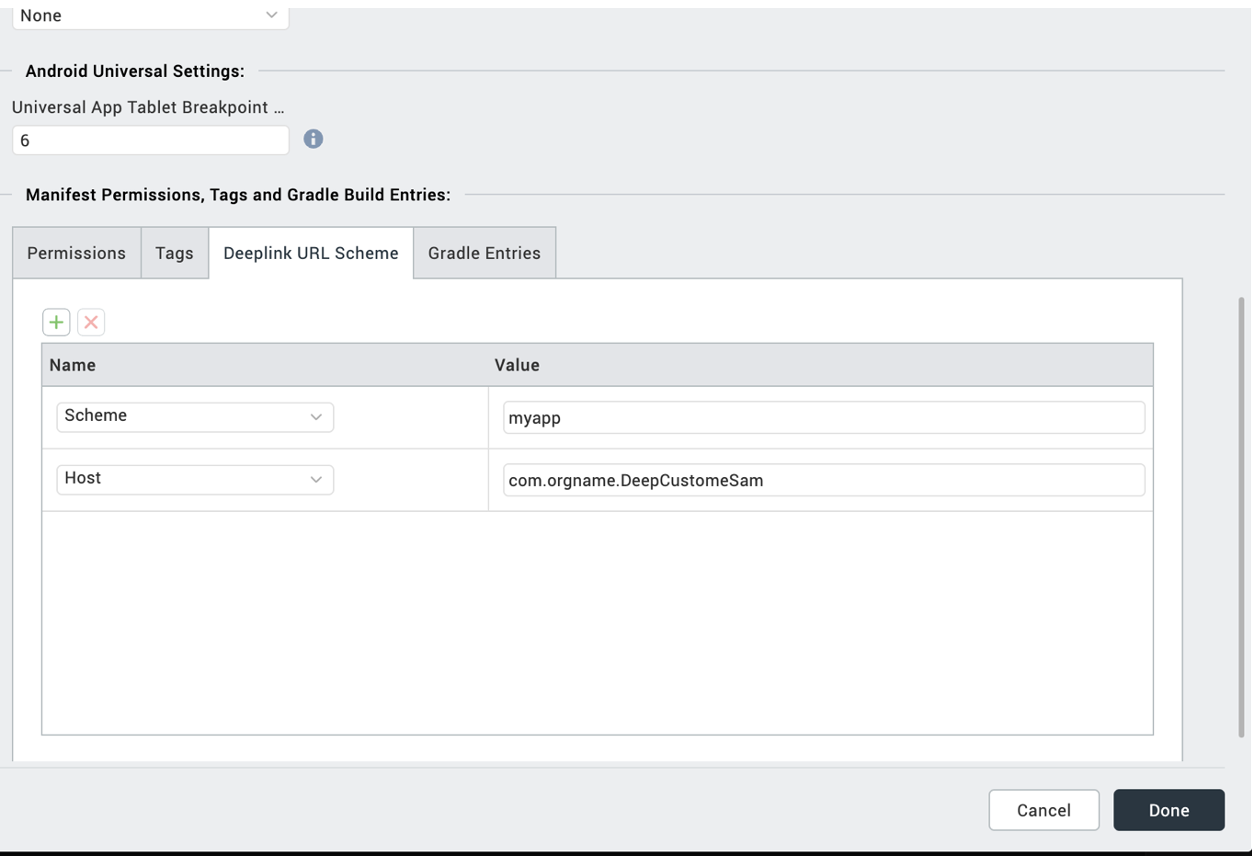Focus the myapp scheme value field
This screenshot has height=866, width=1252.
pos(823,418)
